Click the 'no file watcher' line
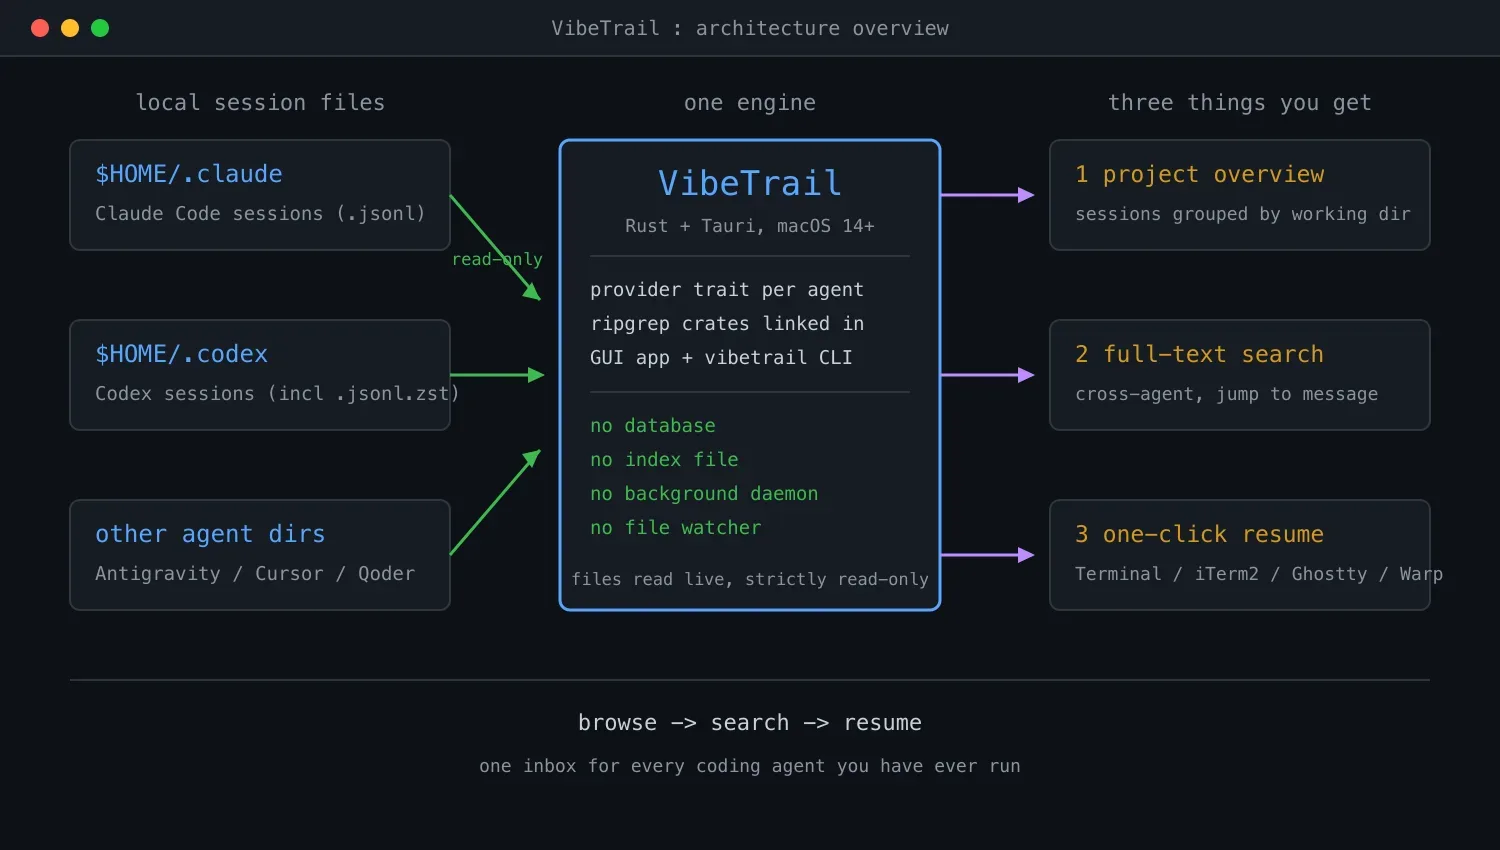The height and width of the screenshot is (850, 1500). pos(676,528)
